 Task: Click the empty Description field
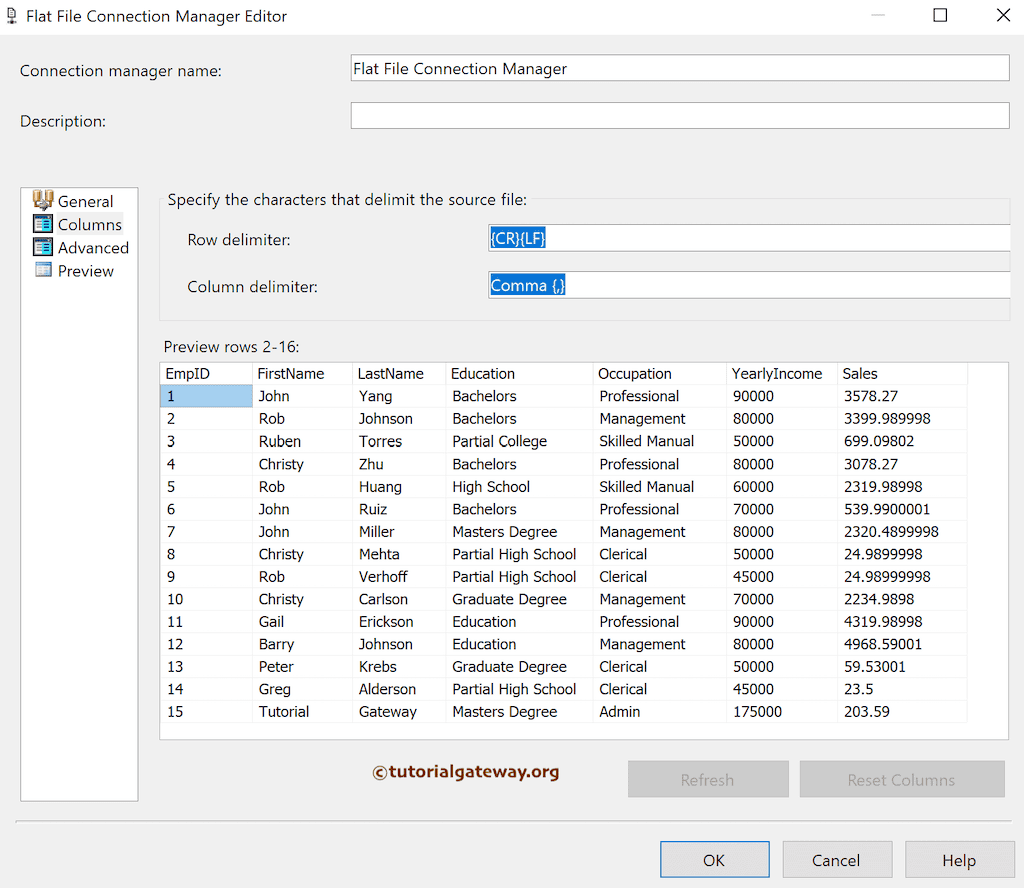pos(679,115)
